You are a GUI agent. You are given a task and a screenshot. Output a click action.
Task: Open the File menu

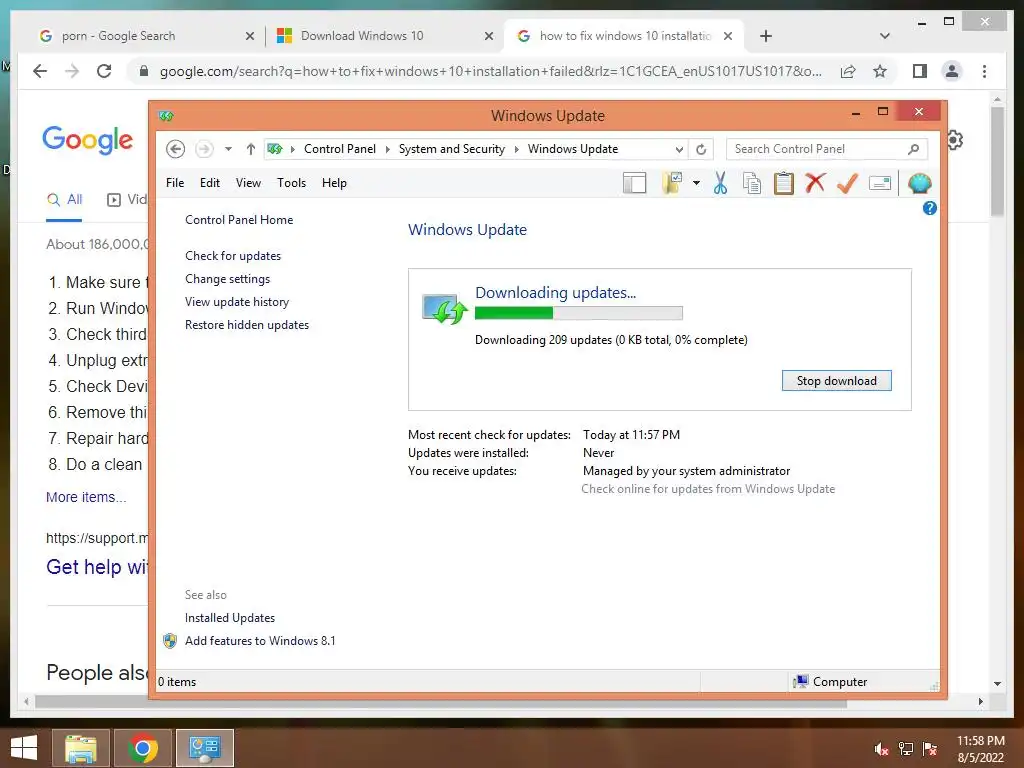[x=175, y=183]
